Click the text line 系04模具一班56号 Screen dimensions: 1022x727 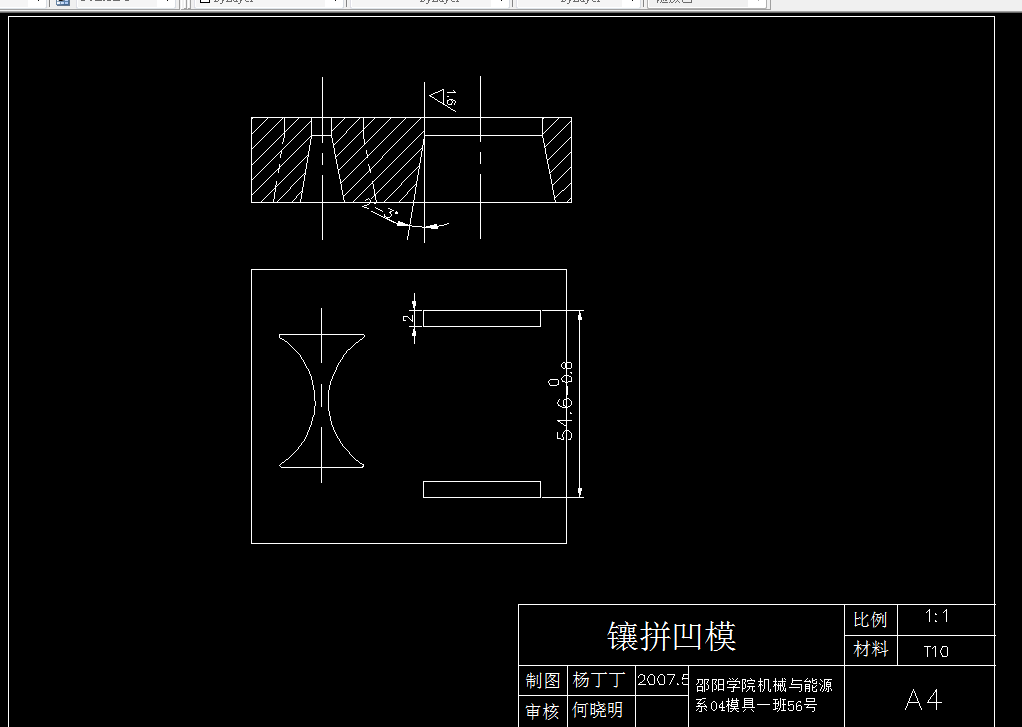click(x=756, y=705)
